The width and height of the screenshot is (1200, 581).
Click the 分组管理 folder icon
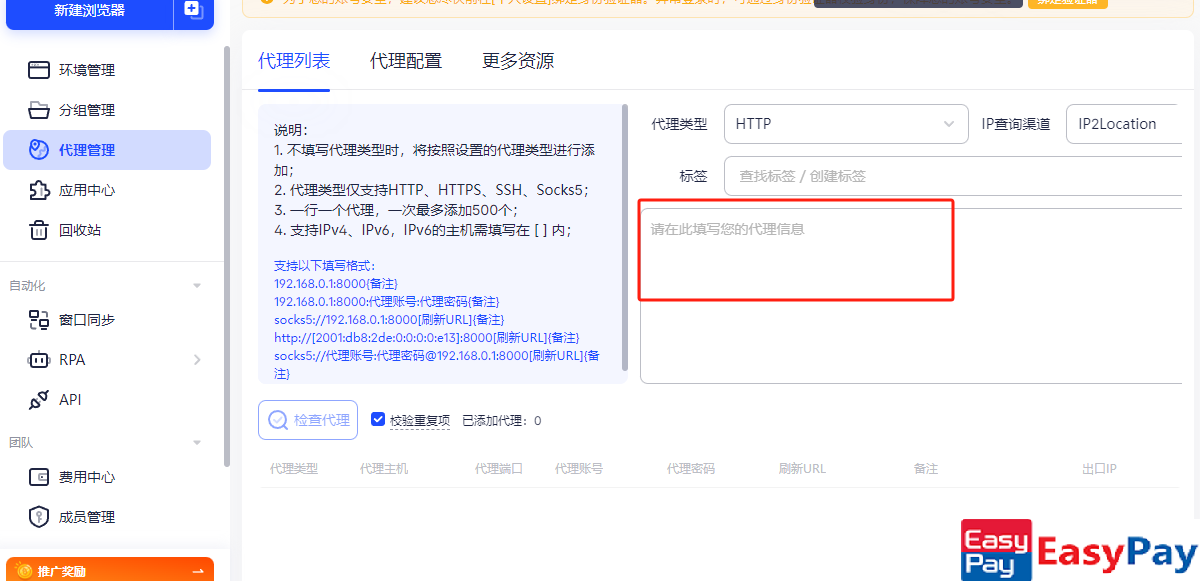(39, 110)
